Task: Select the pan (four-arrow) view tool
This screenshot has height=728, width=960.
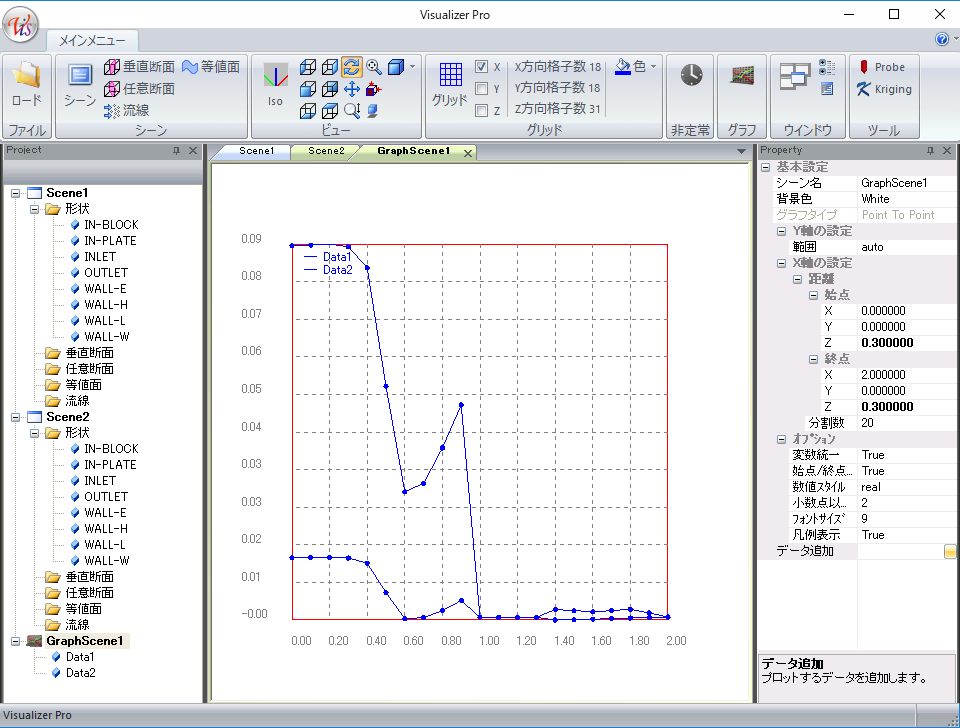Action: click(x=351, y=89)
